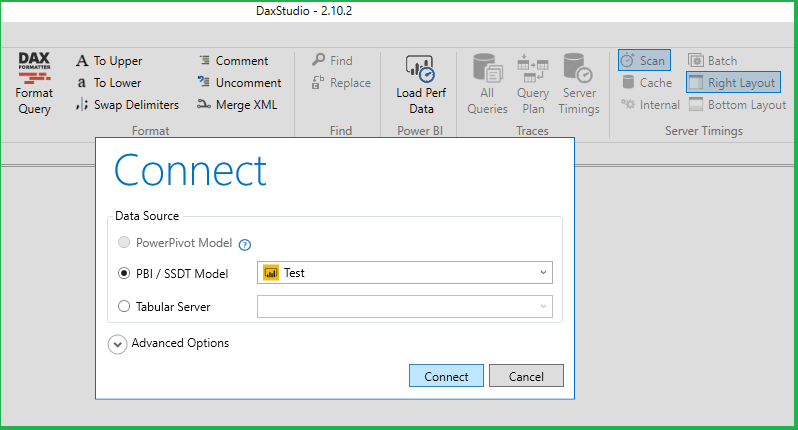Screen dimensions: 798x430
Task: Enable the Query Plan trace
Action: (x=533, y=83)
